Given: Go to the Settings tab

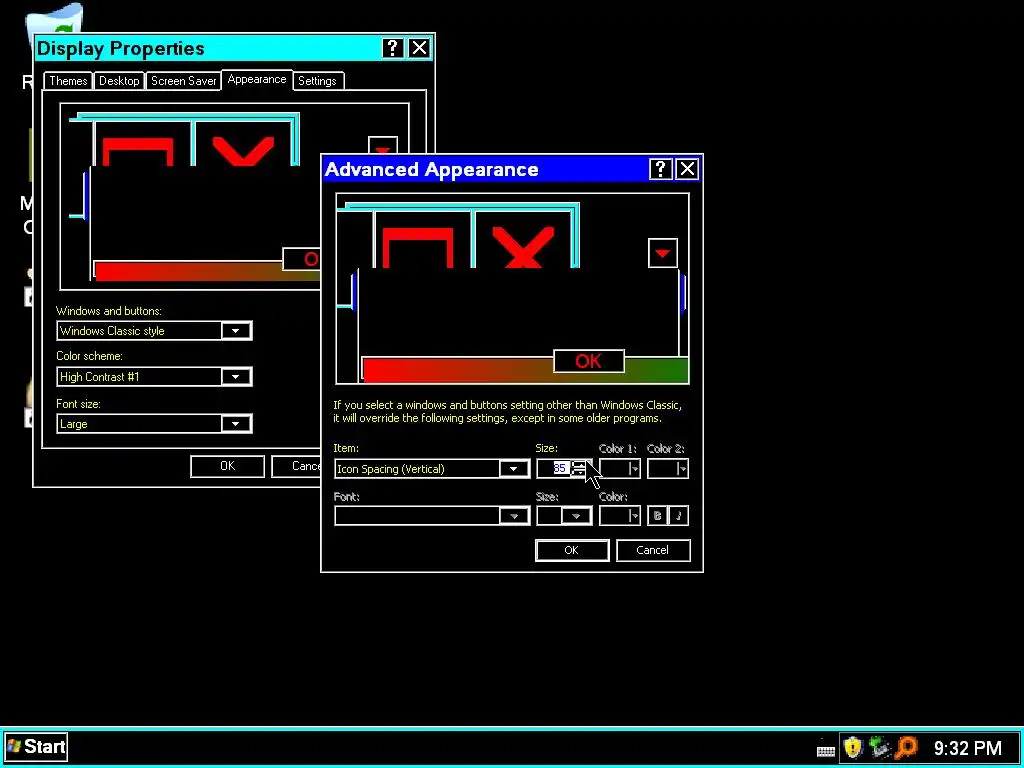Looking at the screenshot, I should tap(317, 81).
